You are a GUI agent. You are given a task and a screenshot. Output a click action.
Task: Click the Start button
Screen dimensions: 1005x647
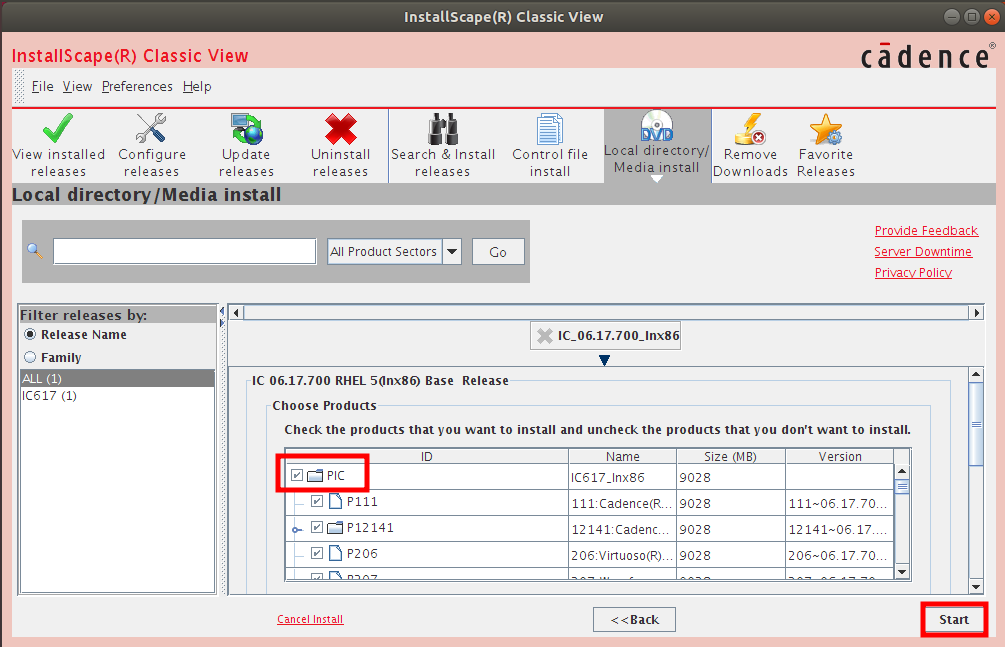click(x=954, y=619)
